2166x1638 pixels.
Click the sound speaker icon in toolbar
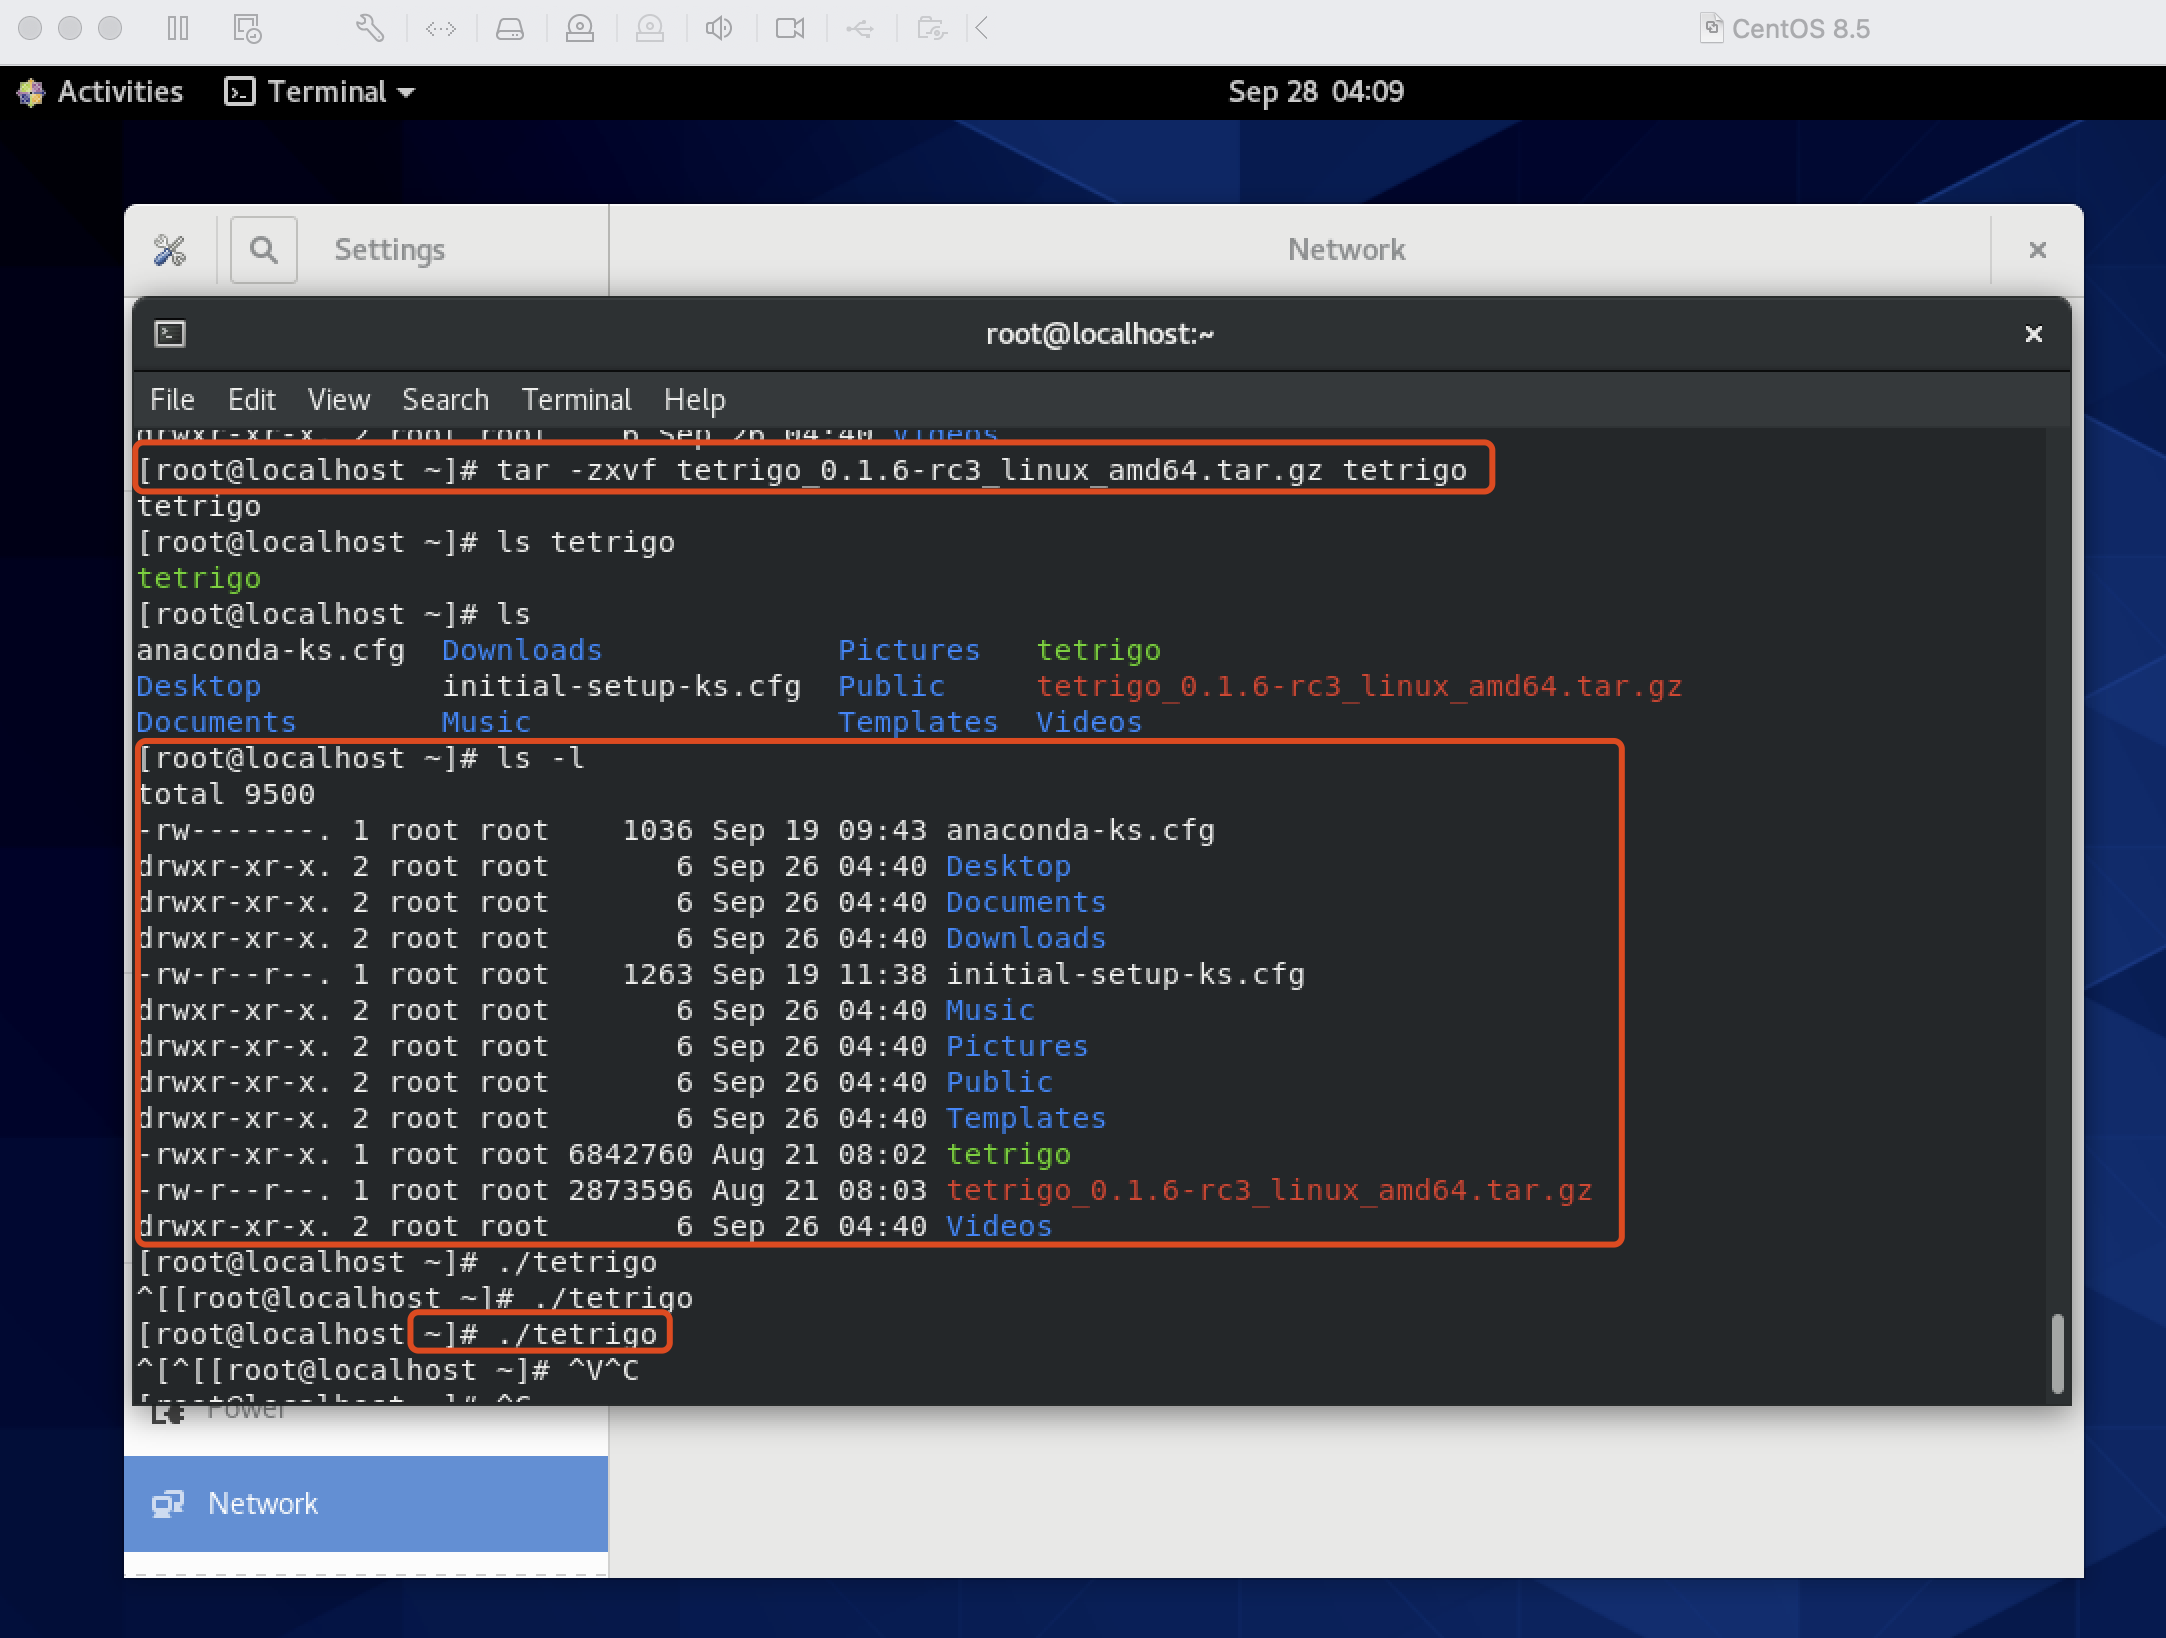tap(718, 28)
